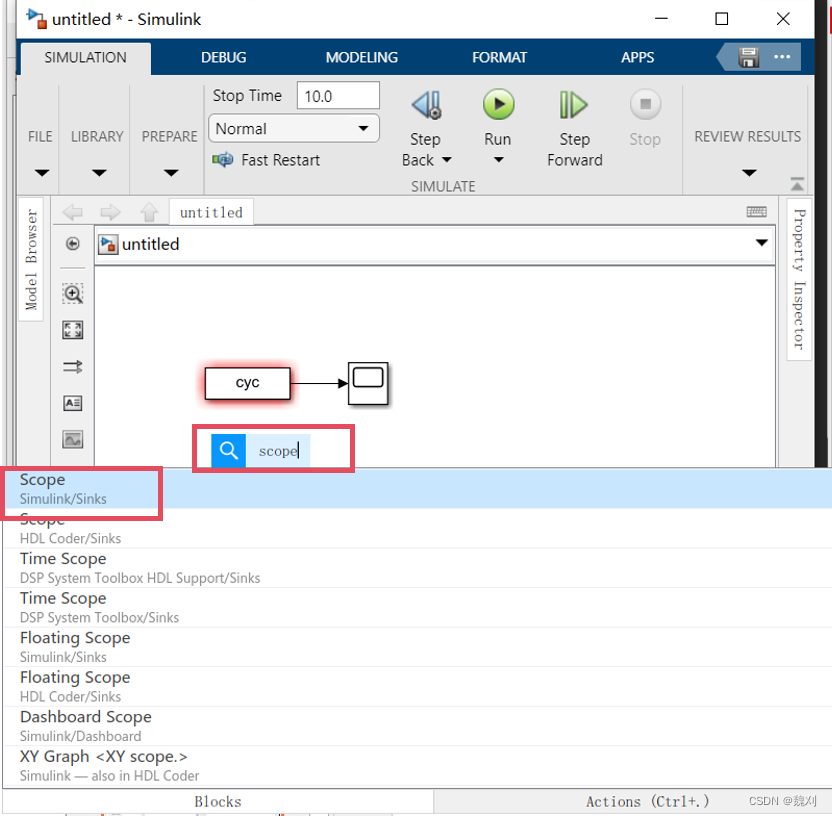
Task: Choose Dashboard Scope from Simulink/Dashboard
Action: (x=418, y=726)
